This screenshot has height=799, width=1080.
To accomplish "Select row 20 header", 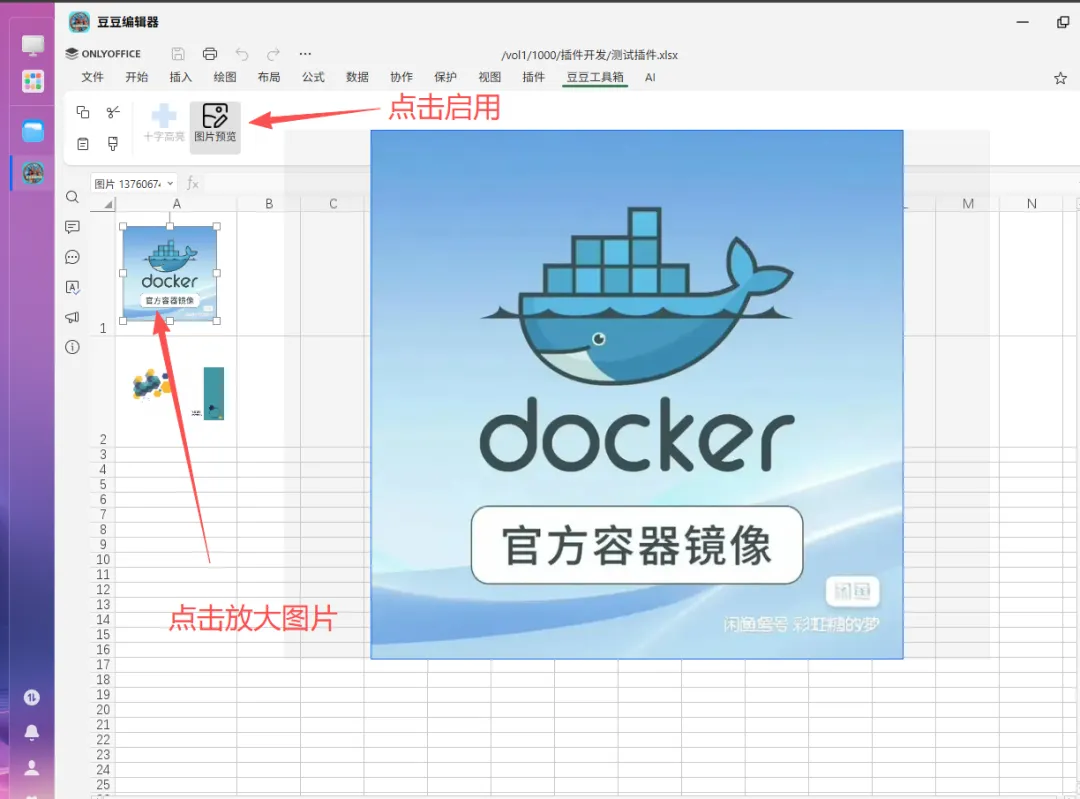I will click(x=103, y=709).
